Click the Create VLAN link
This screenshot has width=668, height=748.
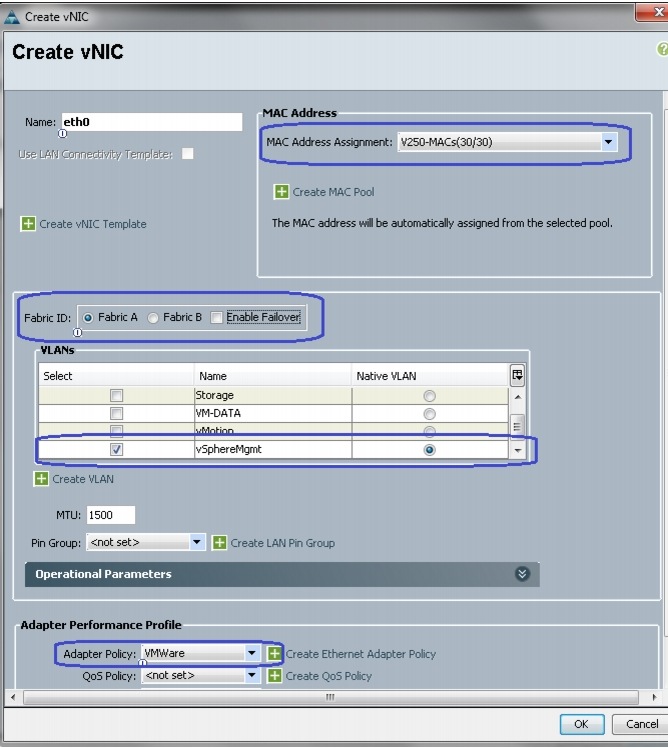click(x=83, y=479)
